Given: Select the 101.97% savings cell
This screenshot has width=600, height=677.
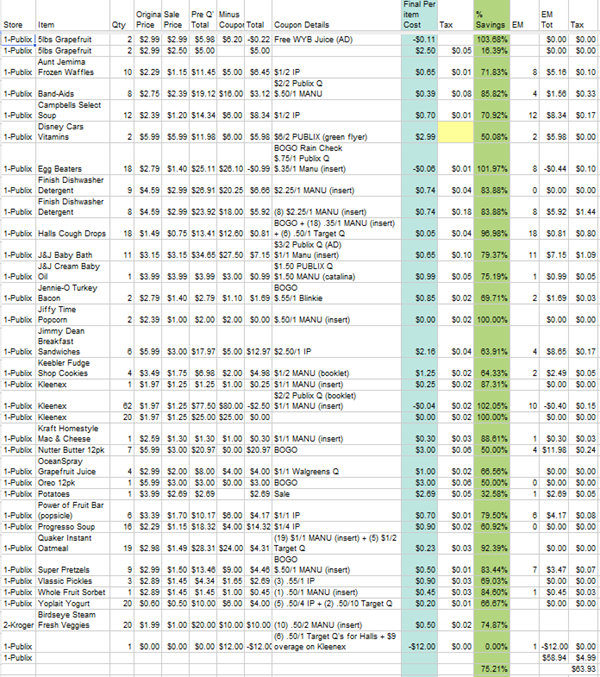Looking at the screenshot, I should tap(492, 158).
